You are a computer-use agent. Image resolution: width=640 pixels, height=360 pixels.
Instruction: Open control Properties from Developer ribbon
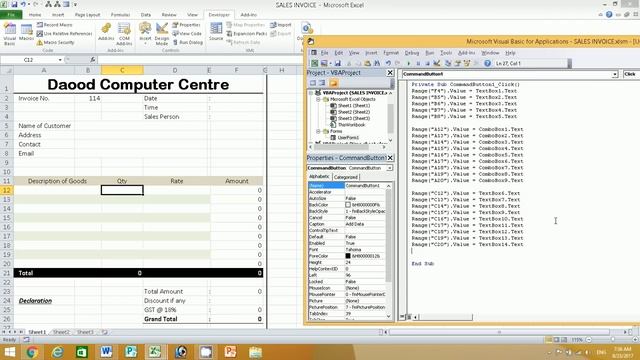(186, 25)
